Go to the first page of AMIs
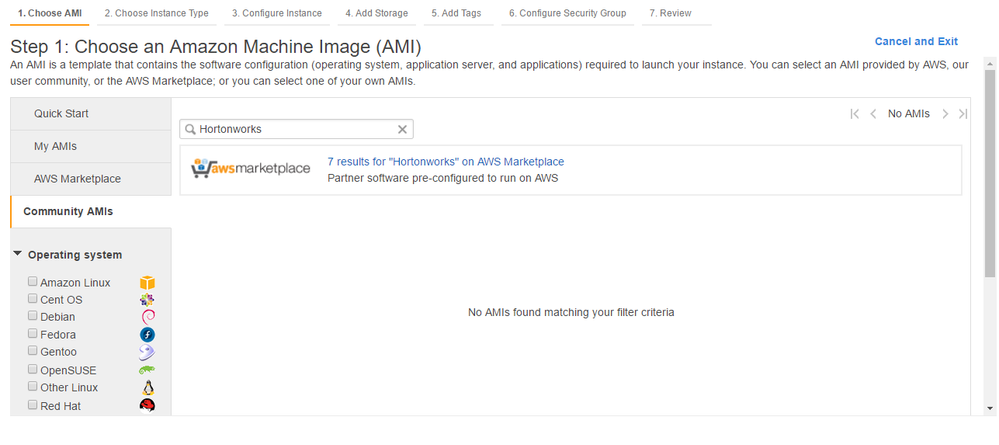Screen dimensions: 999x445 pos(855,114)
